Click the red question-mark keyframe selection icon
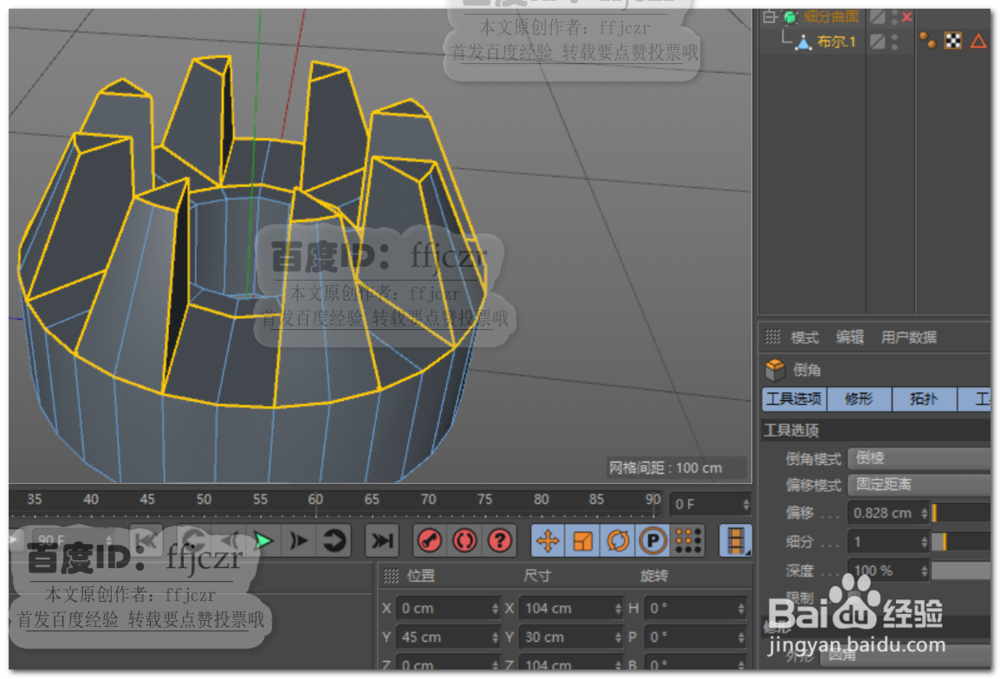This screenshot has height=679, width=1000. point(499,541)
